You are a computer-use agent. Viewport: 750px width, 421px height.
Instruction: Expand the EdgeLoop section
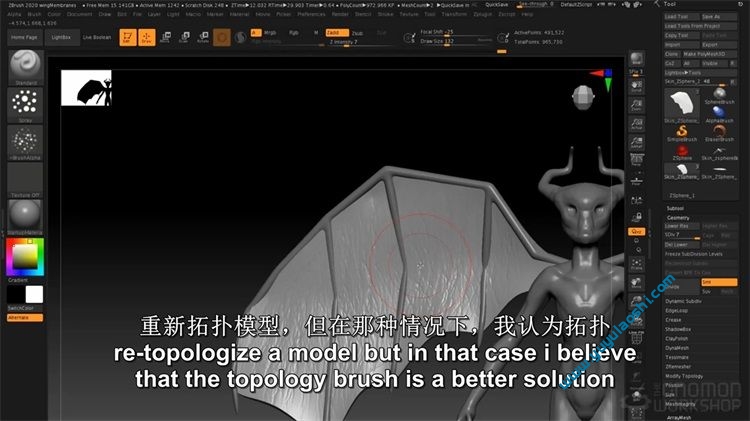pyautogui.click(x=676, y=310)
